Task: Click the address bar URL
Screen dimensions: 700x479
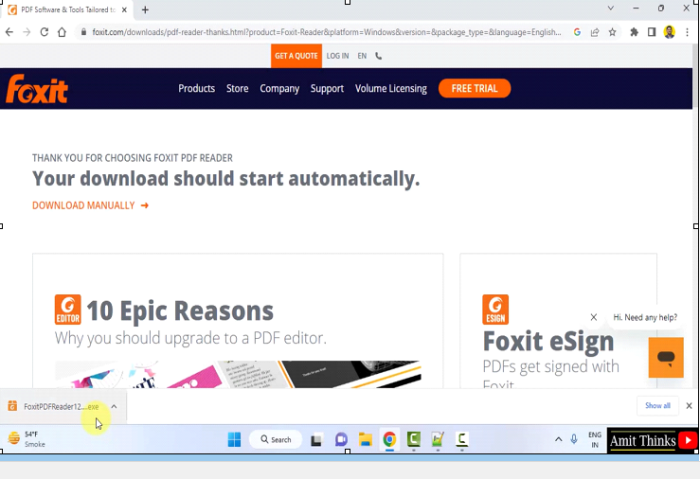Action: pyautogui.click(x=327, y=32)
